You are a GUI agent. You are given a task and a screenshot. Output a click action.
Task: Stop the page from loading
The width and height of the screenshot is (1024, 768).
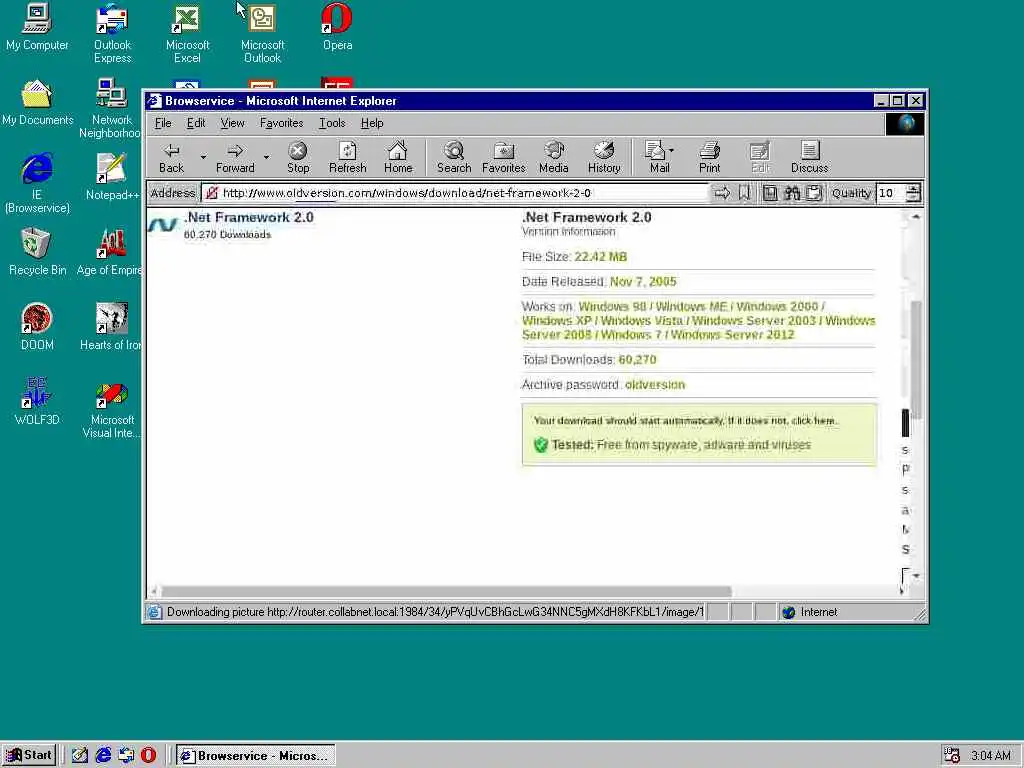[x=298, y=157]
